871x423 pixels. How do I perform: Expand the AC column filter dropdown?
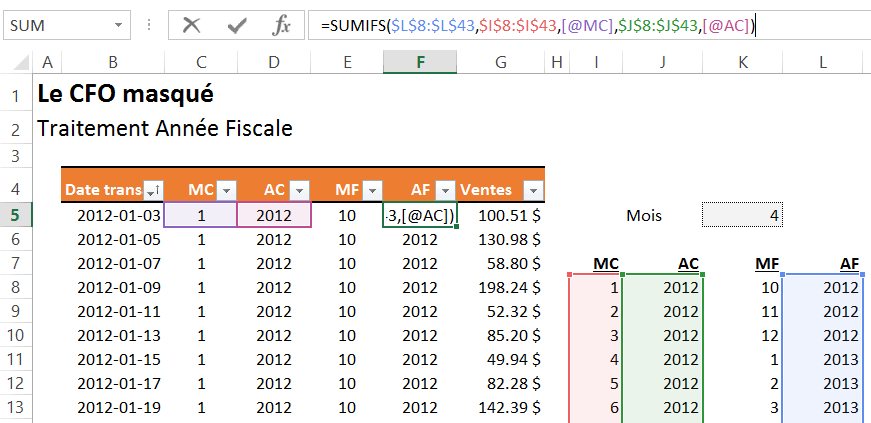point(299,190)
